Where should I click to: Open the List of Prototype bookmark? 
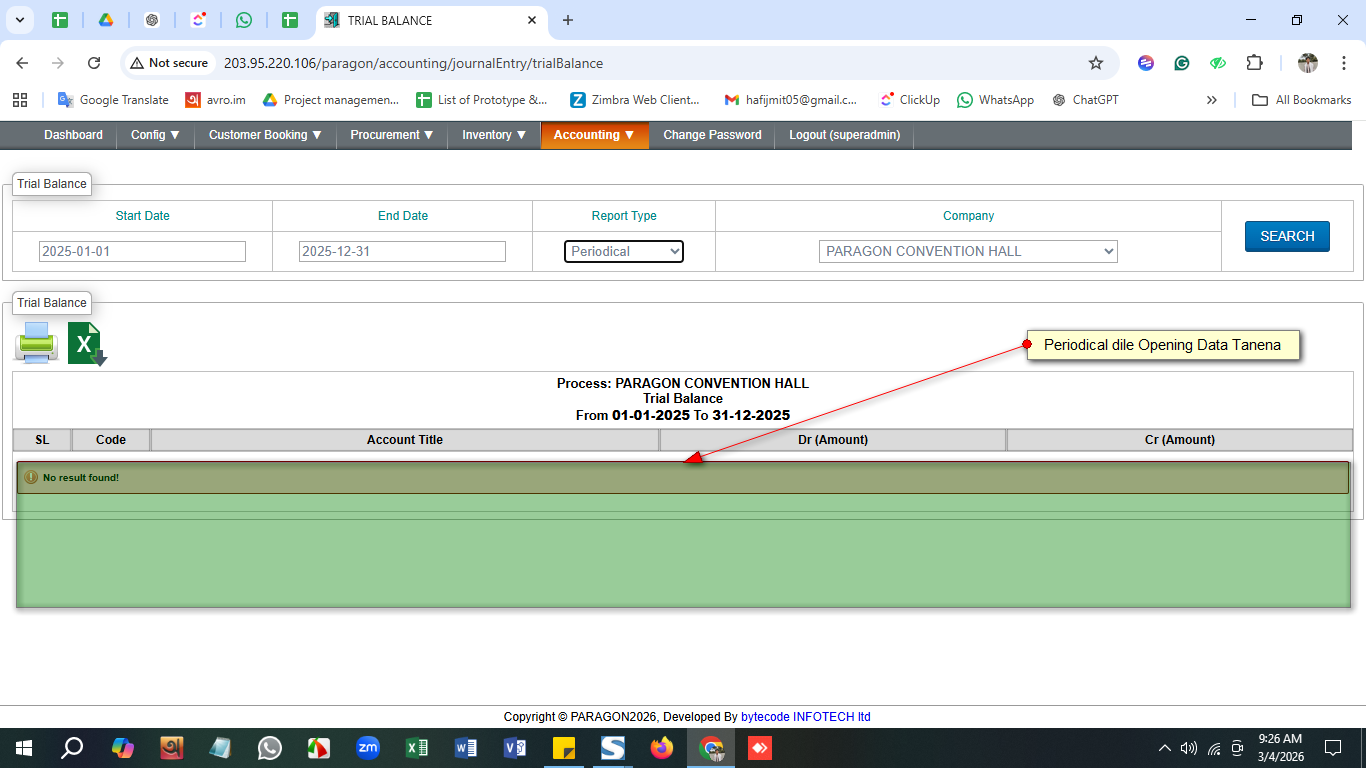(x=482, y=100)
